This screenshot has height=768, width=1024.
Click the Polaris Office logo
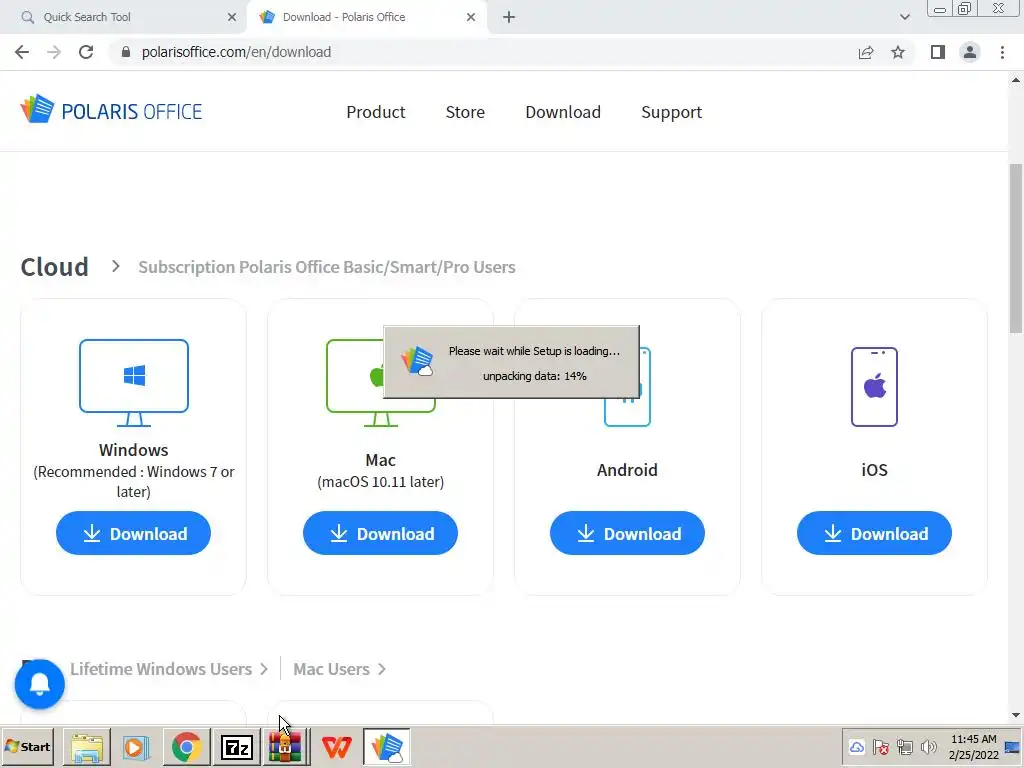[x=112, y=110]
